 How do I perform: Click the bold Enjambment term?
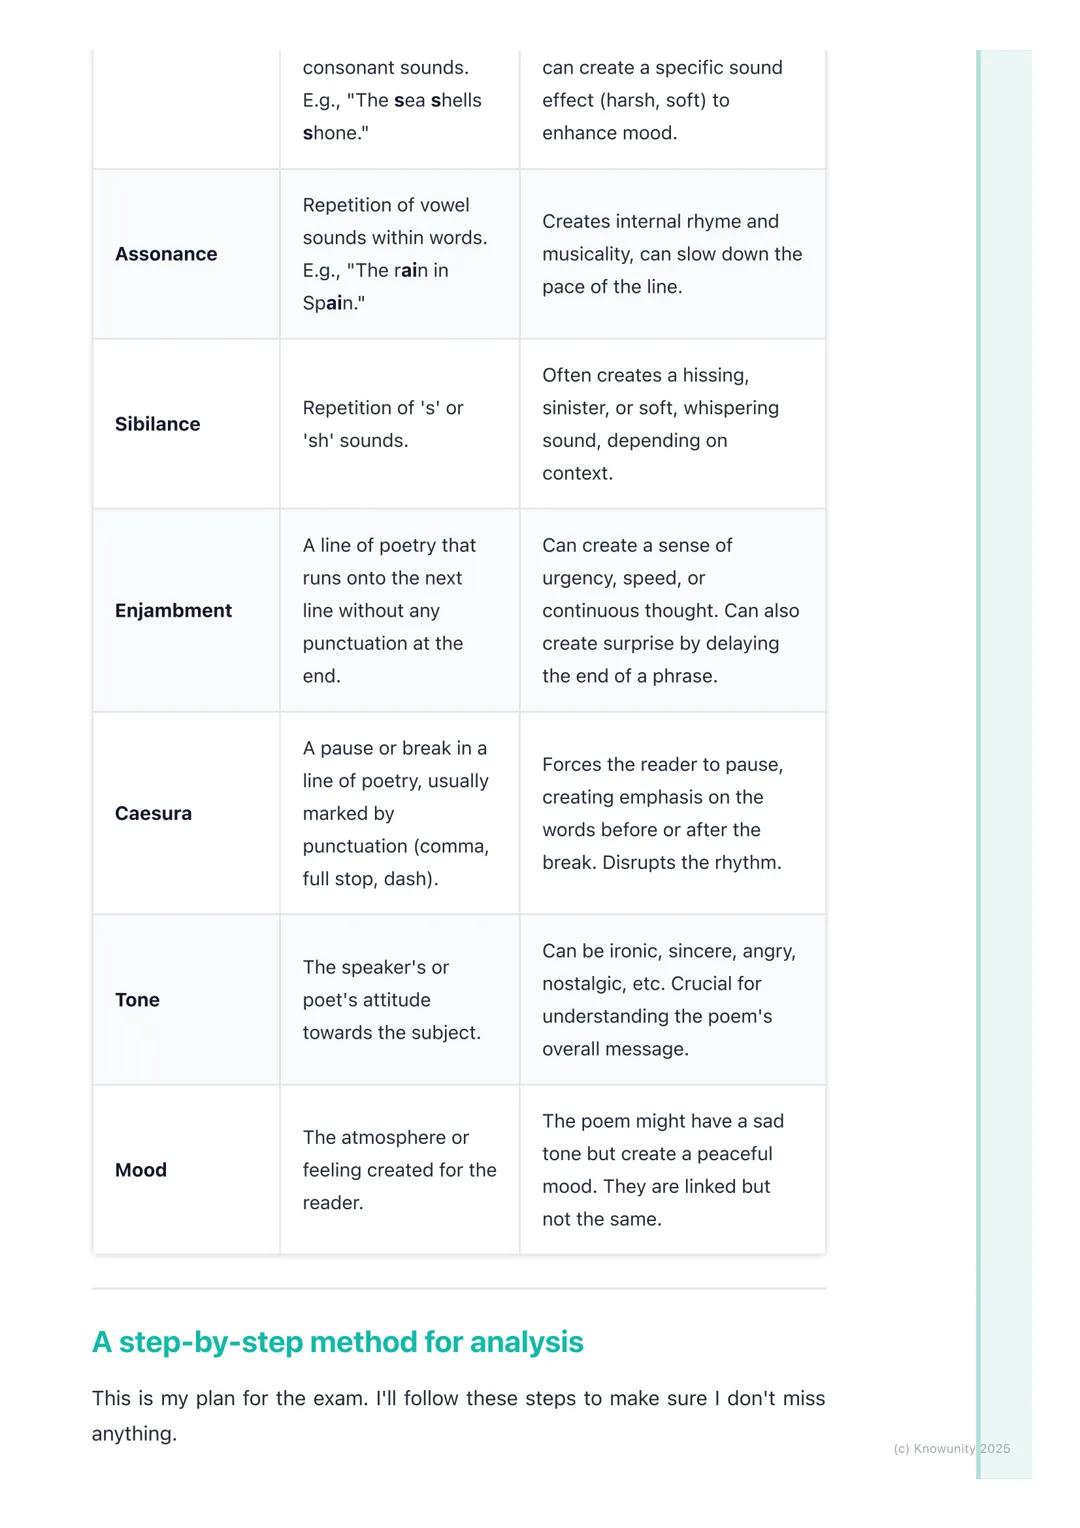click(x=173, y=611)
